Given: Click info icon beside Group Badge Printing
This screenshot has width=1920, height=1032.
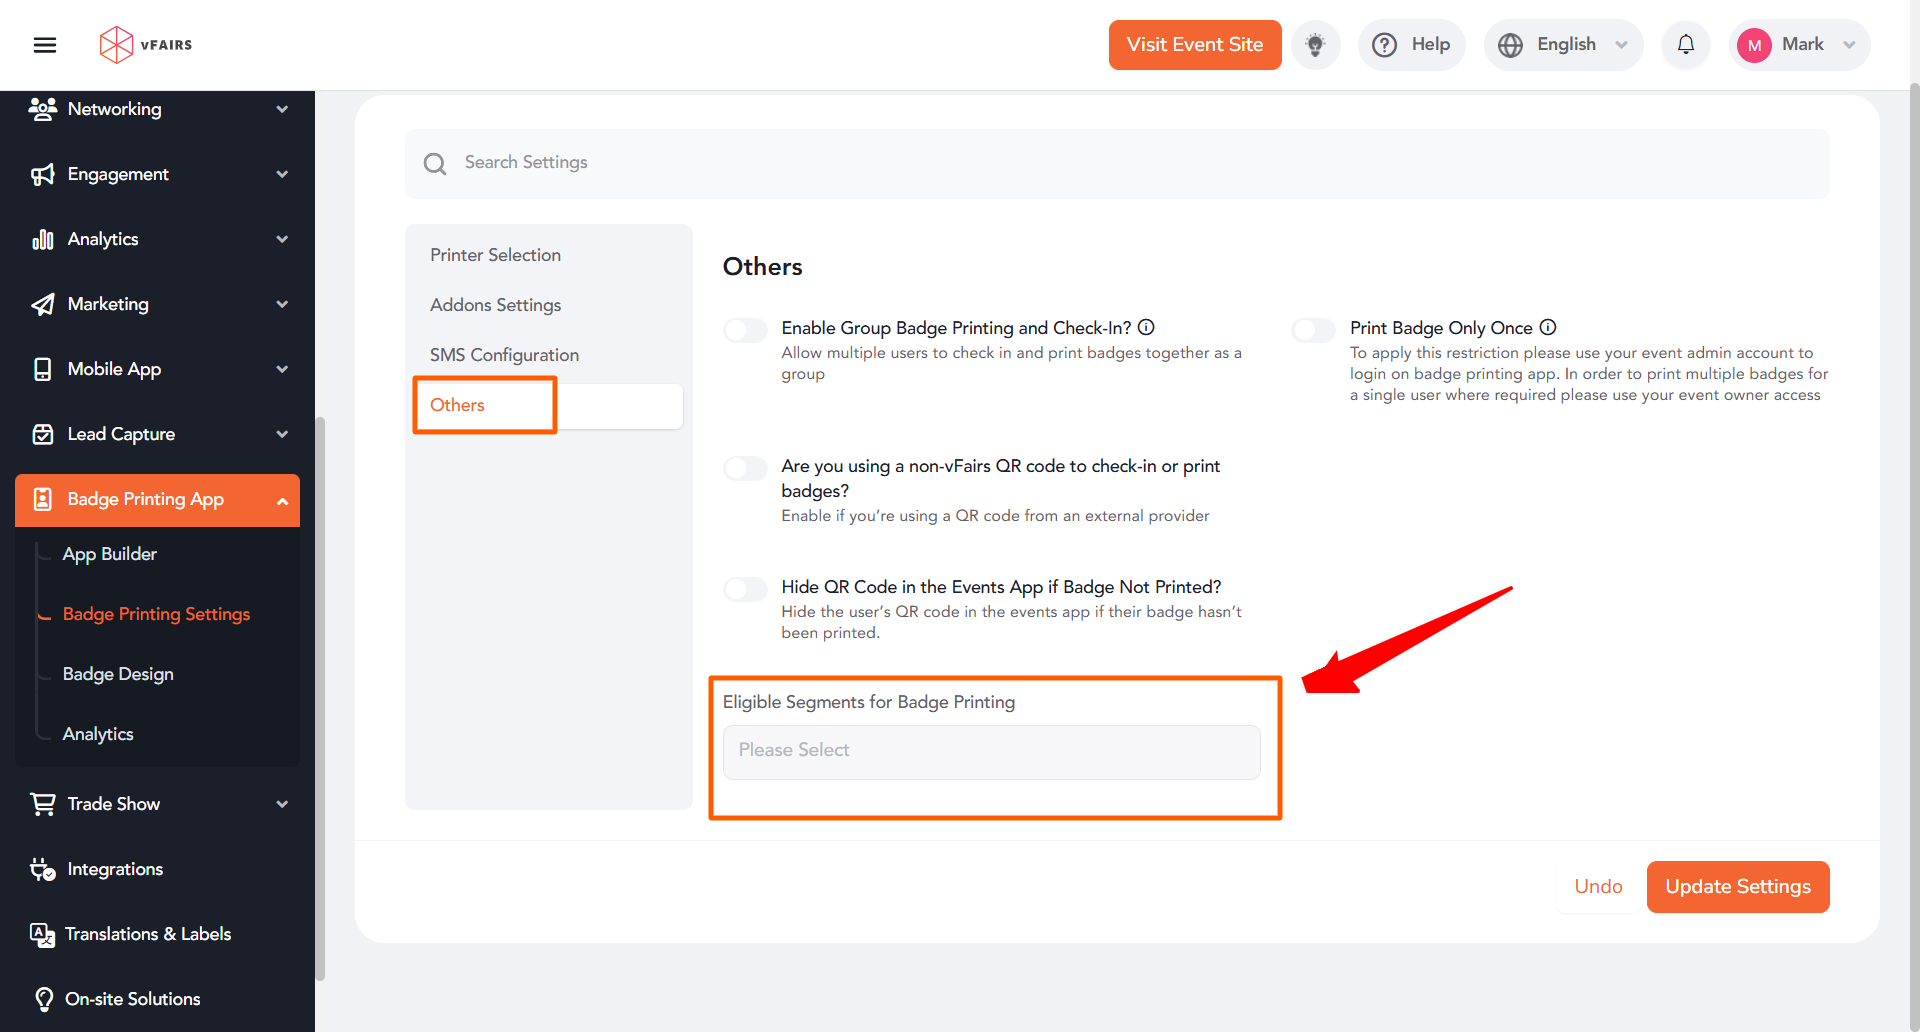Looking at the screenshot, I should click(x=1147, y=327).
